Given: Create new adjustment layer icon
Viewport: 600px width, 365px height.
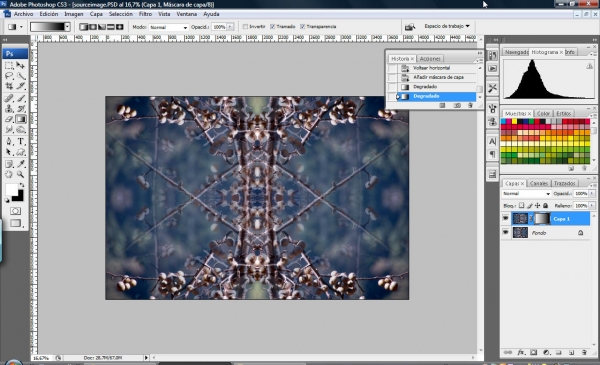Looking at the screenshot, I should pyautogui.click(x=546, y=352).
